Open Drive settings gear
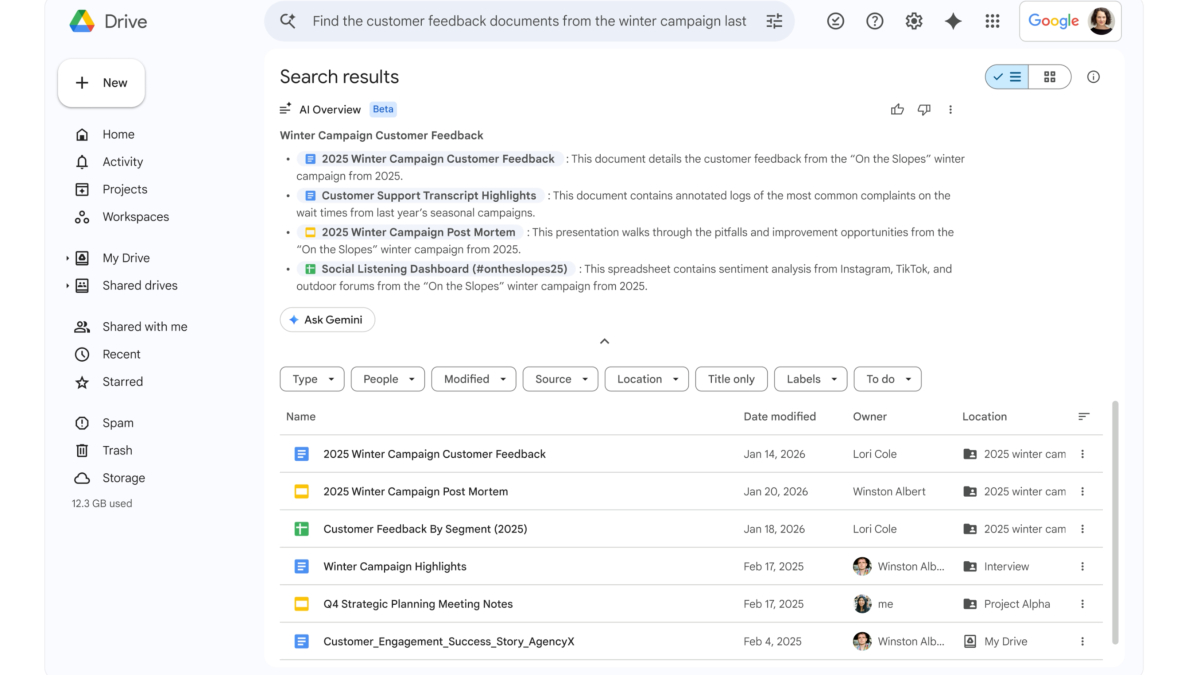This screenshot has height=675, width=1200. [913, 20]
